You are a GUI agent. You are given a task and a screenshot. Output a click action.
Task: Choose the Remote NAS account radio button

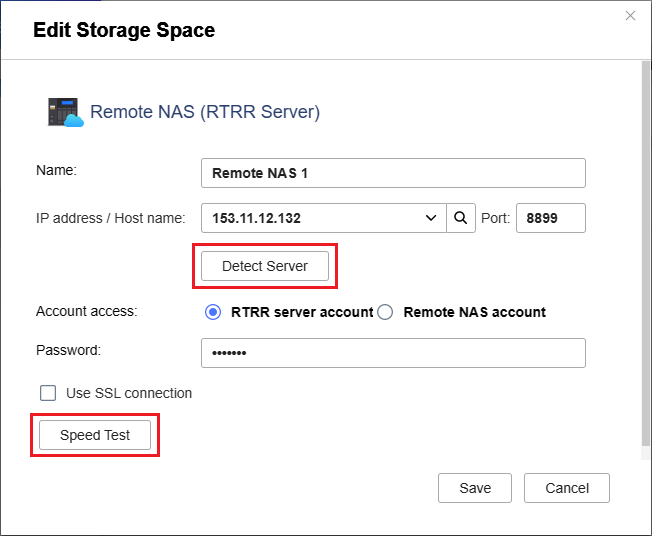click(x=385, y=312)
